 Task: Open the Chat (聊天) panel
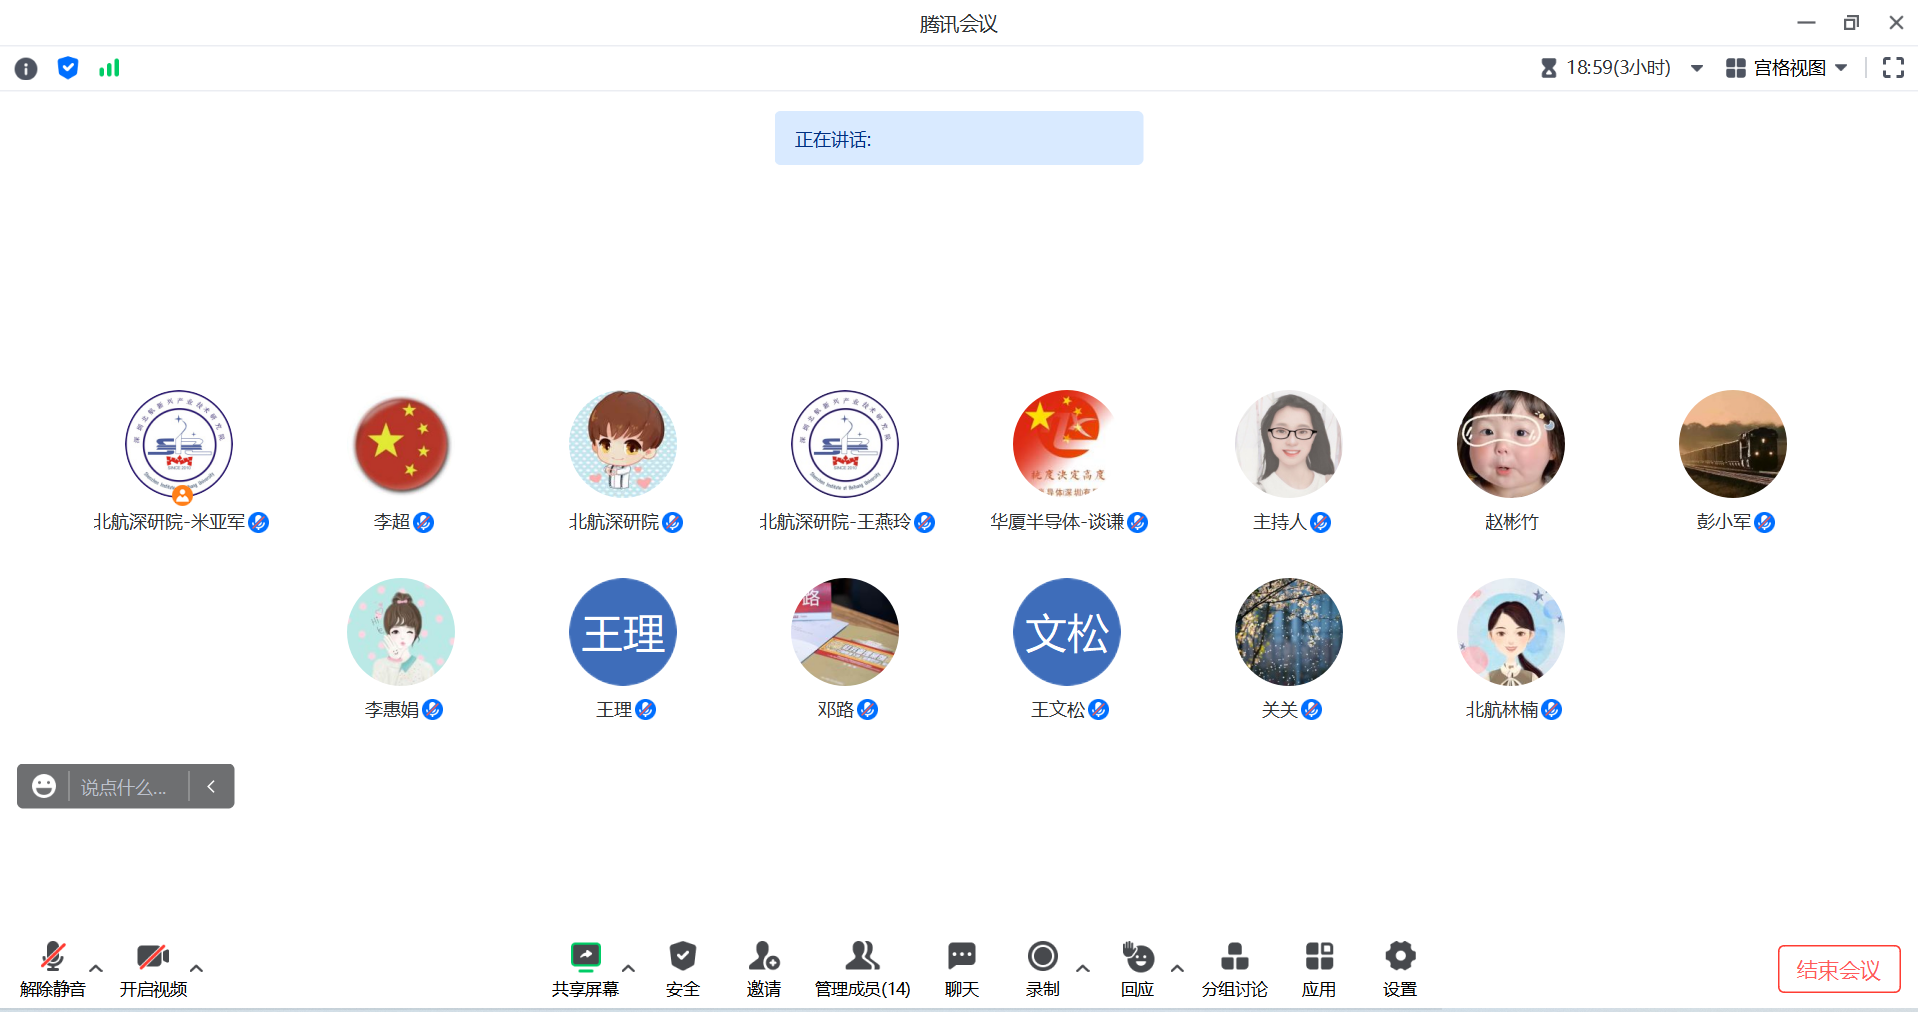tap(961, 968)
